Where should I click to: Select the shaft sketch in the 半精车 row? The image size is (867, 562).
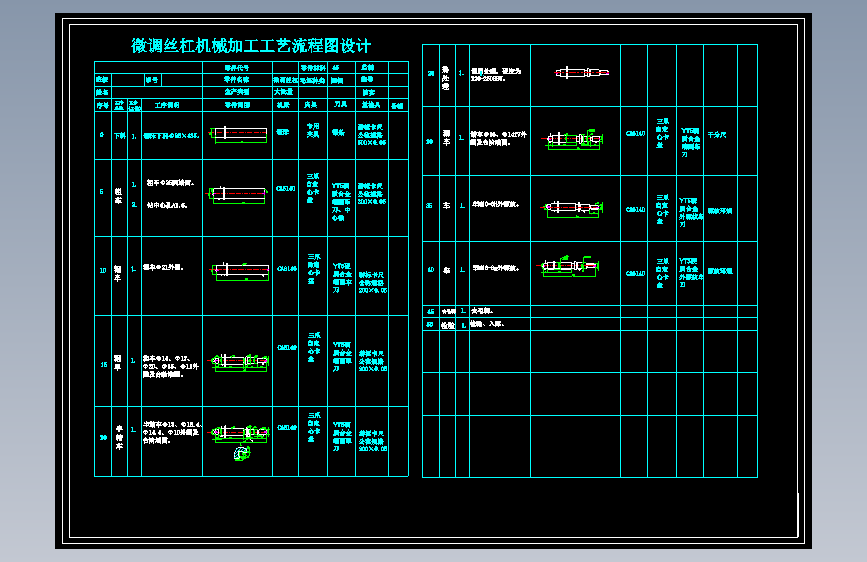click(x=239, y=433)
